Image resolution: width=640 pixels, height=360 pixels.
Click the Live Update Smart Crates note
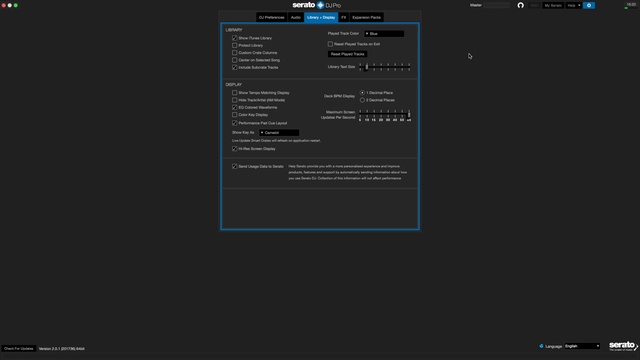(276, 140)
